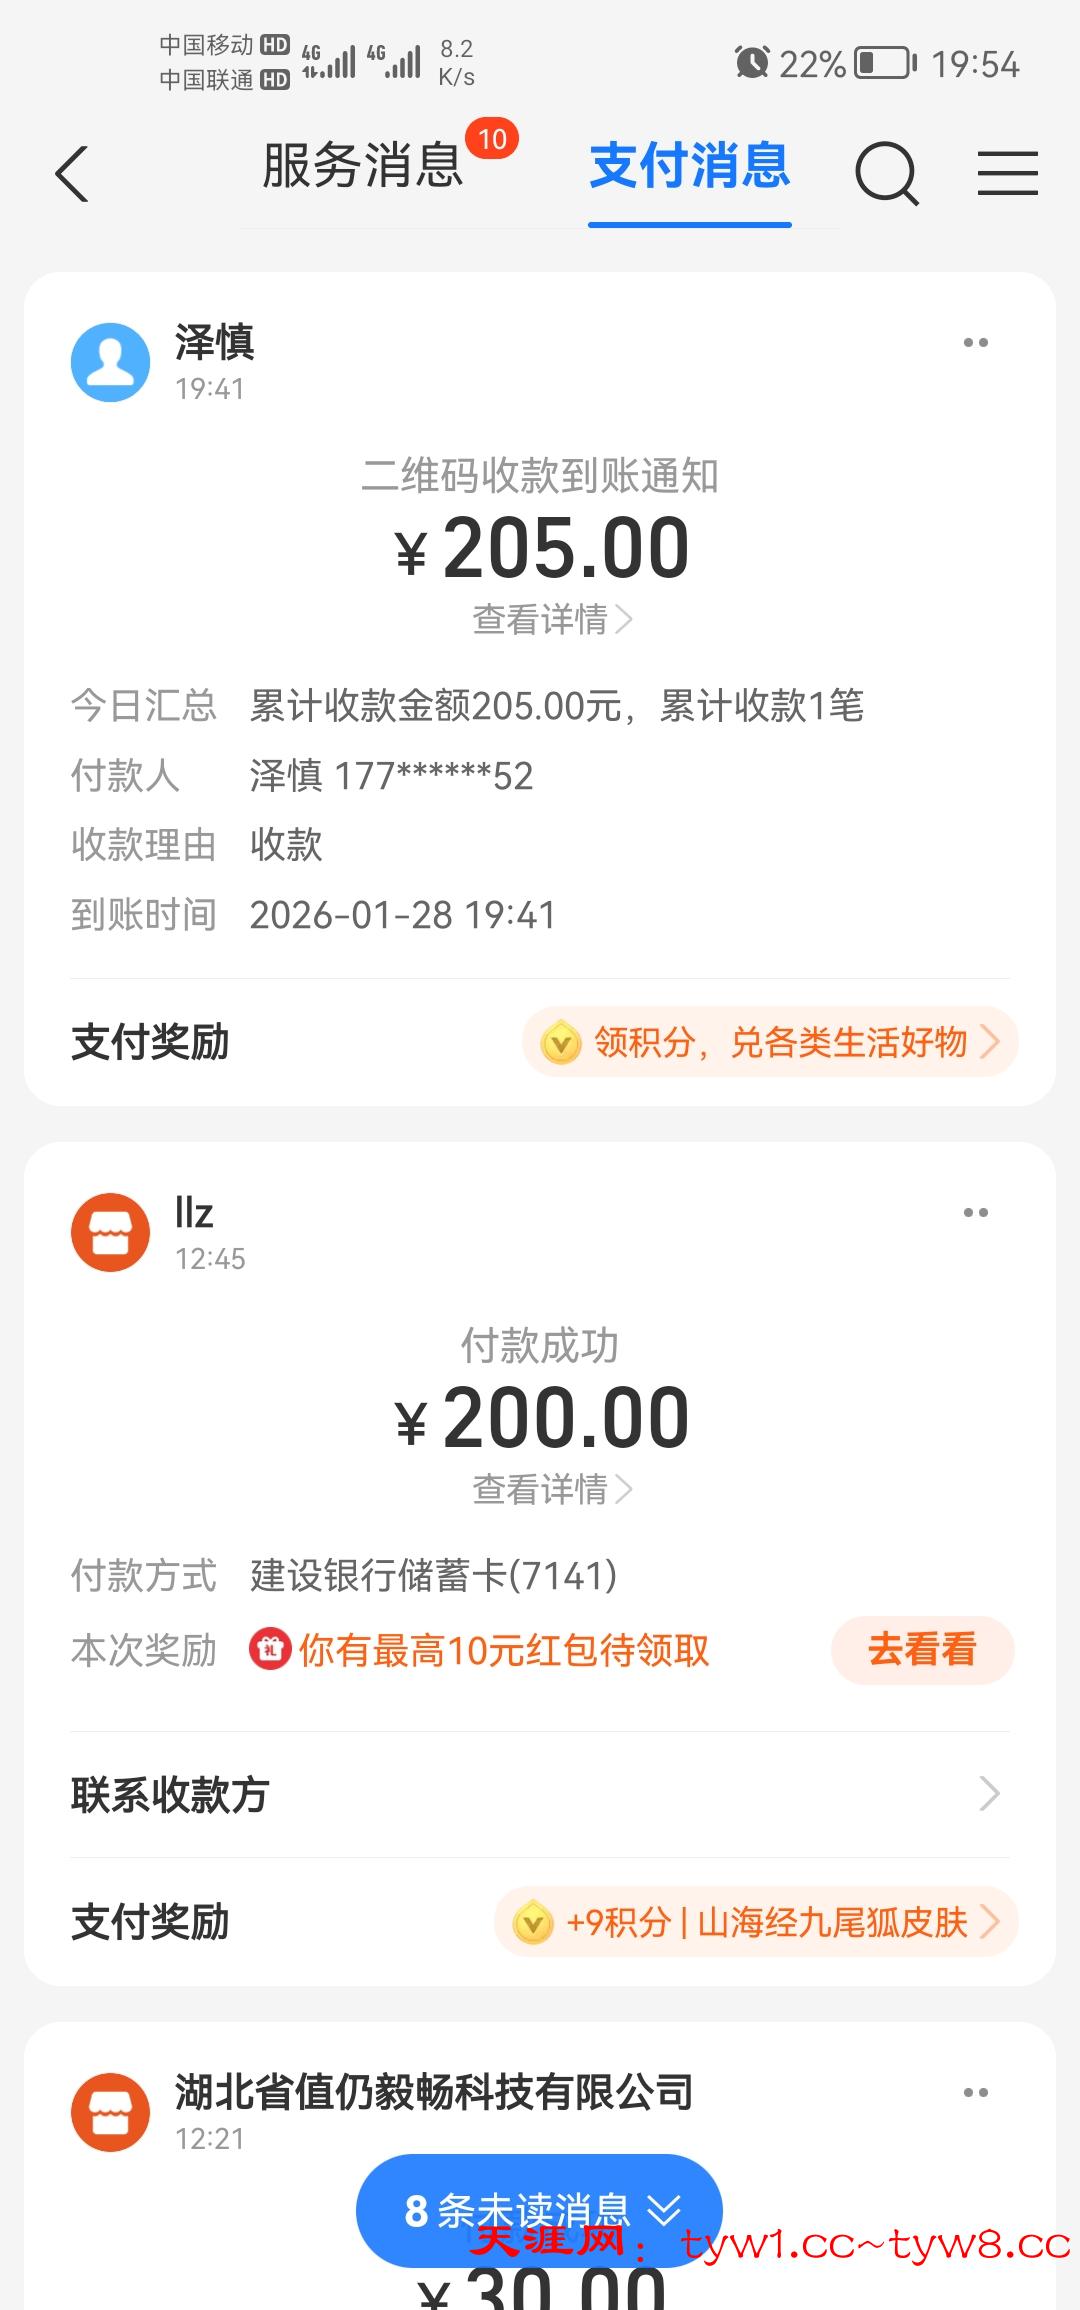
Task: Tap the 你有最高10元红包待领取 red packet text
Action: pyautogui.click(x=504, y=1650)
